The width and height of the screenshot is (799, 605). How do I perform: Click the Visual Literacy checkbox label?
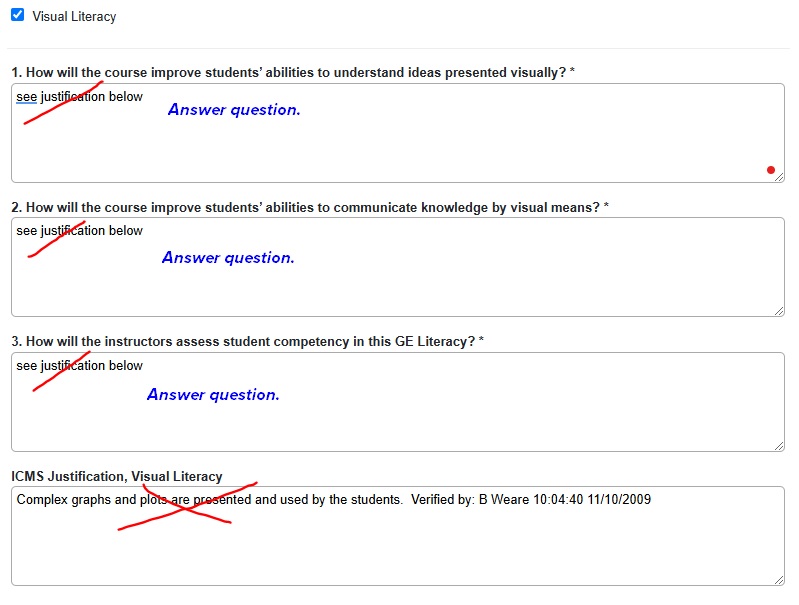(x=74, y=17)
